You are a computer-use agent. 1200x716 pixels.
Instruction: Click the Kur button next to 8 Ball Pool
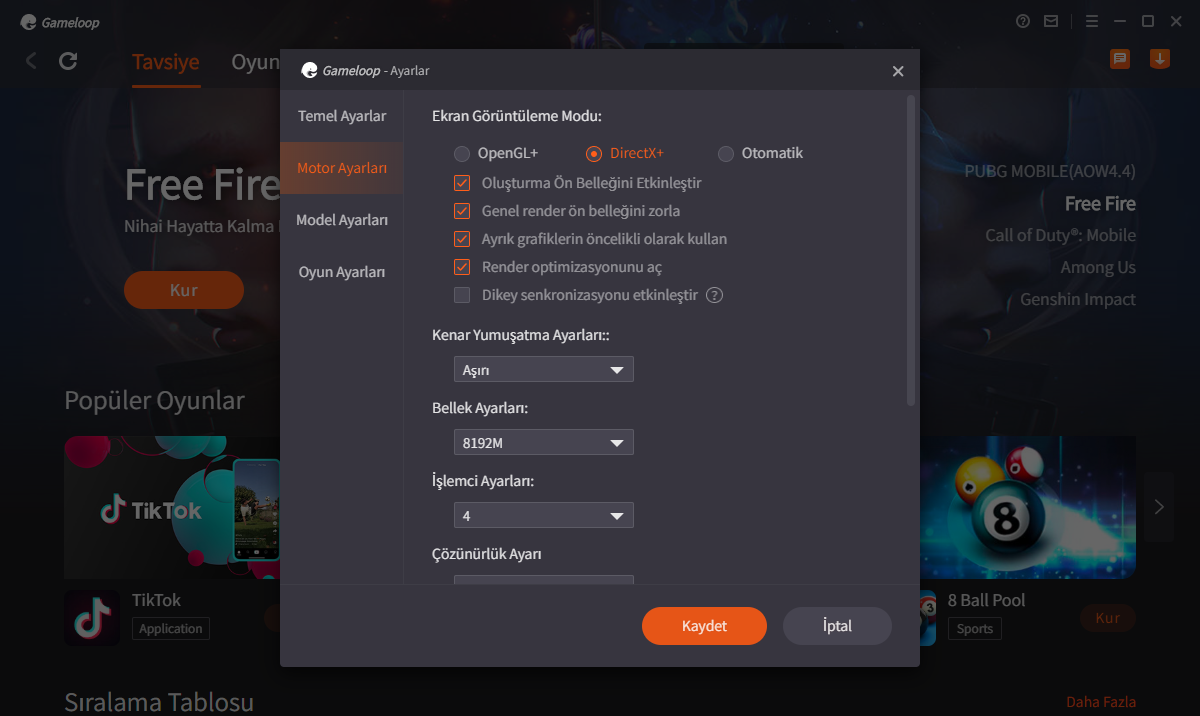(x=1108, y=618)
